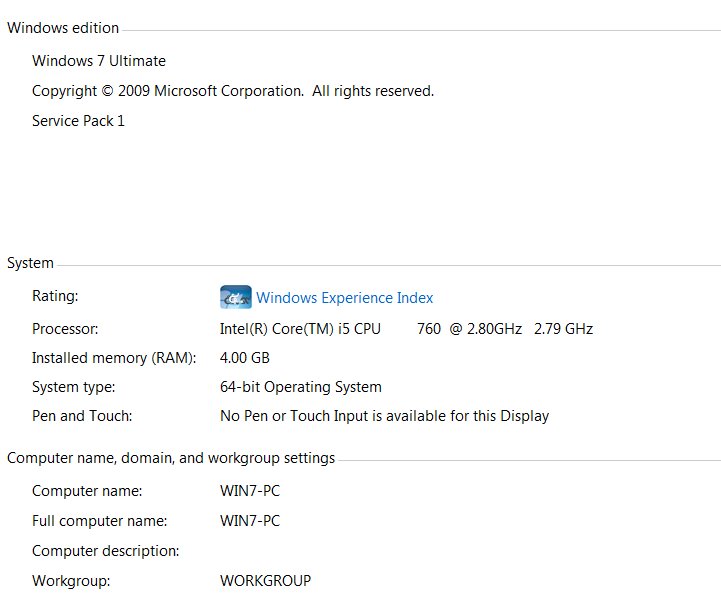Click 'Computer name, domain, and workgroup settings' heading
The width and height of the screenshot is (721, 596).
(x=171, y=458)
